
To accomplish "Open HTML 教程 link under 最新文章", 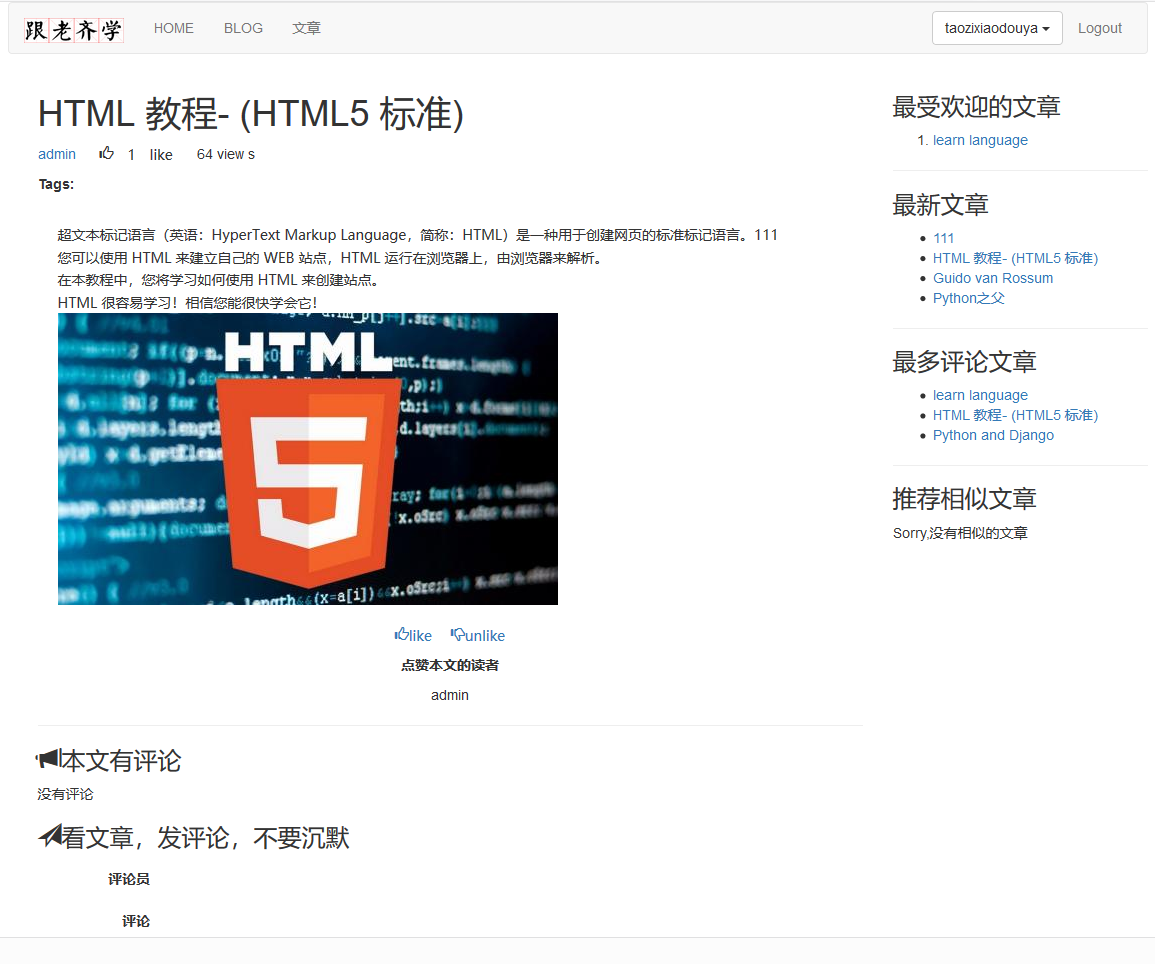I will pyautogui.click(x=1015, y=258).
